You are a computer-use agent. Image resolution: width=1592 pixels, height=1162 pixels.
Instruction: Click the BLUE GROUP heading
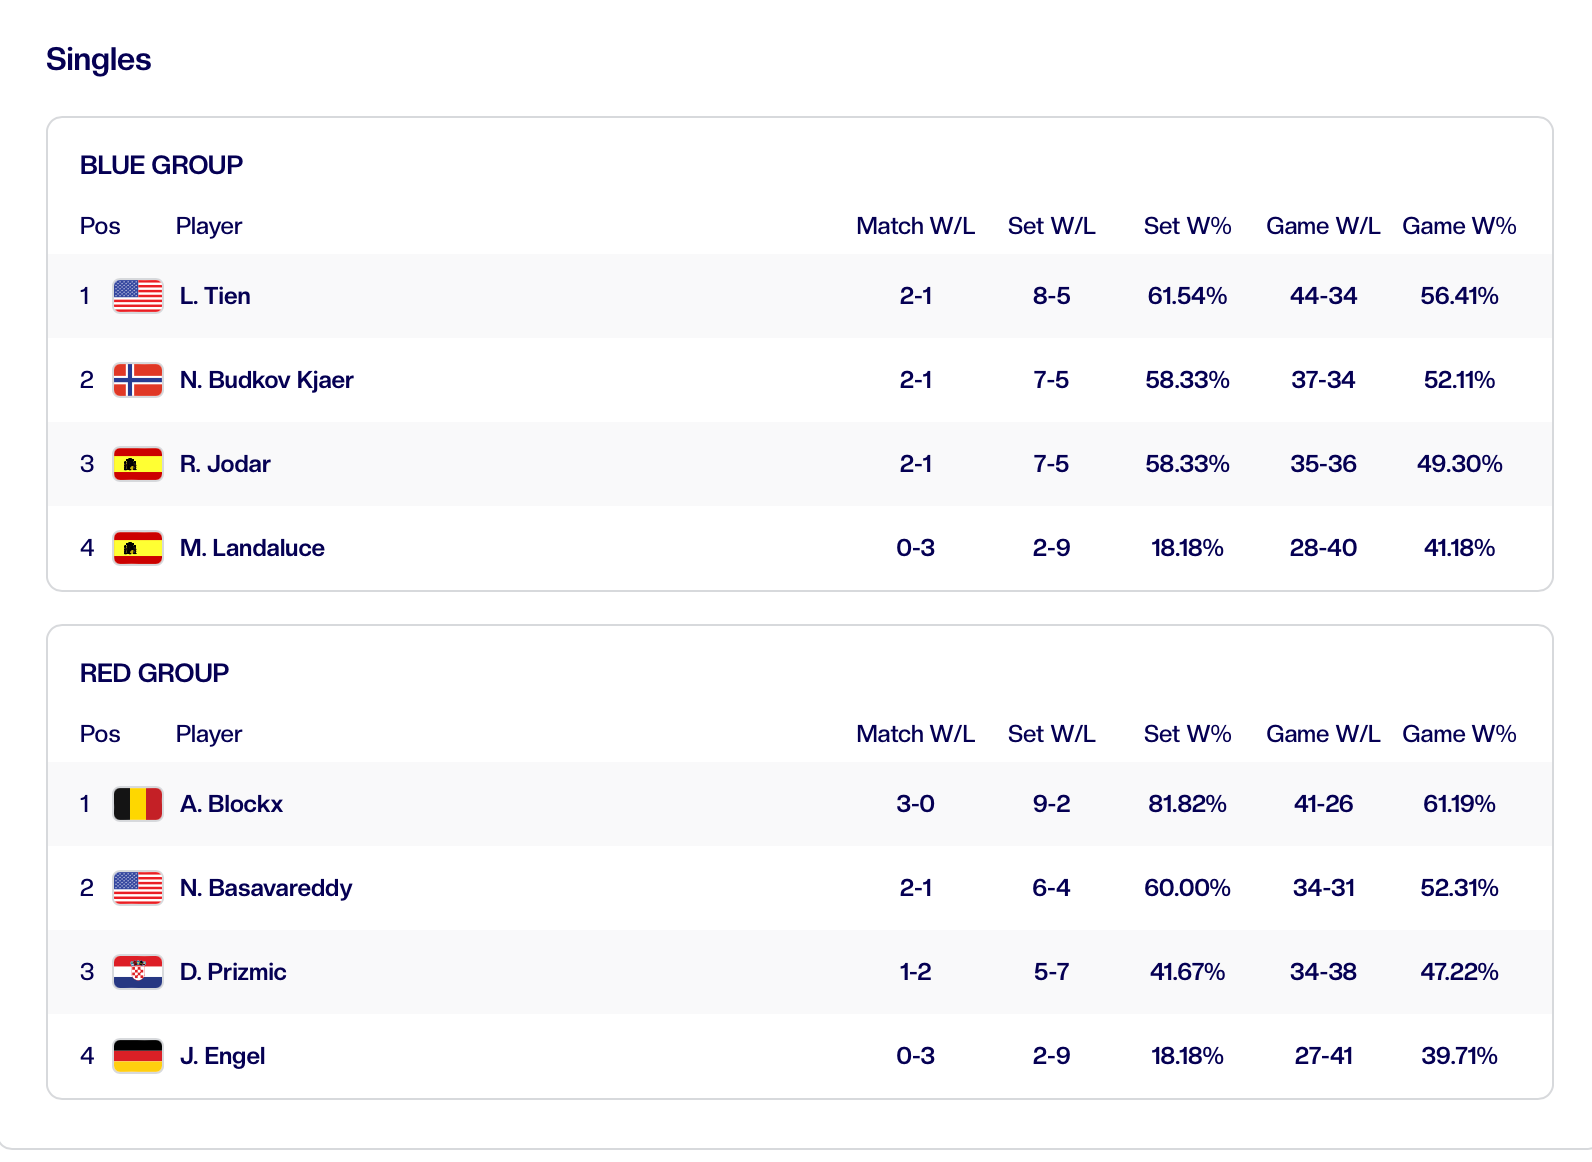click(161, 165)
